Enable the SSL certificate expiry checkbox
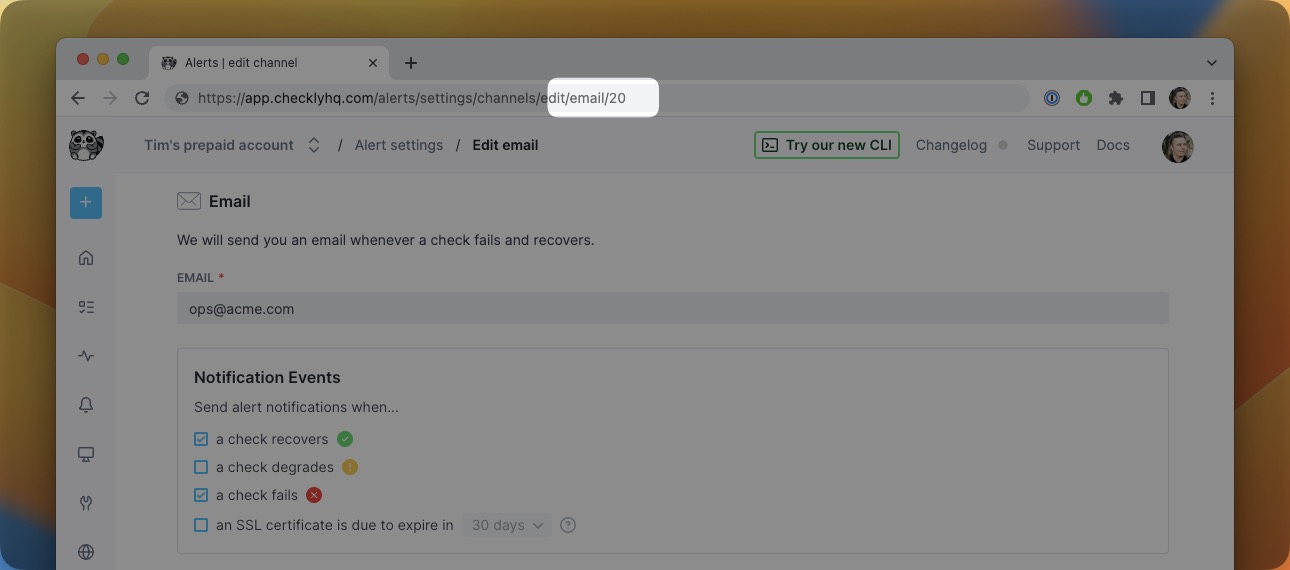 coord(201,525)
